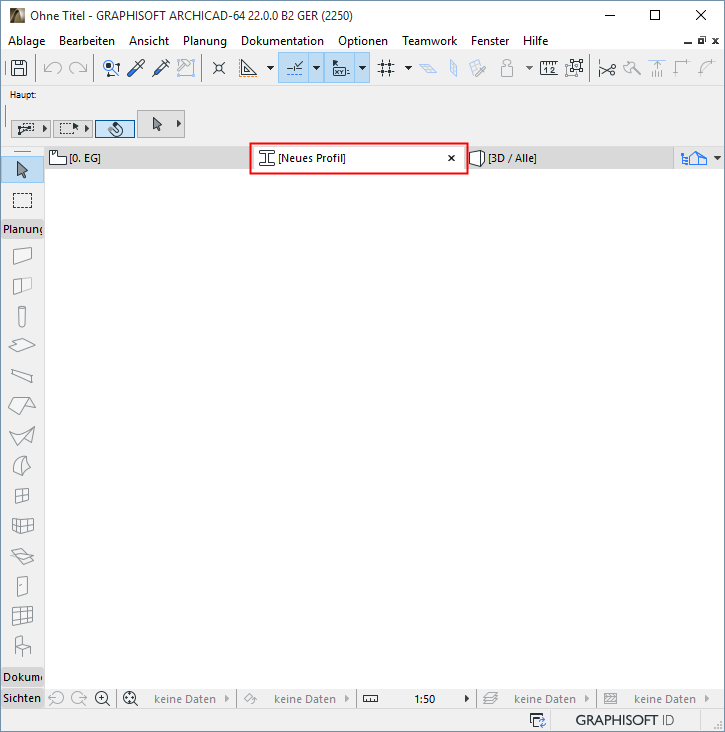The width and height of the screenshot is (725, 732).
Task: Open dropdown beside the lock icon
Action: (529, 68)
